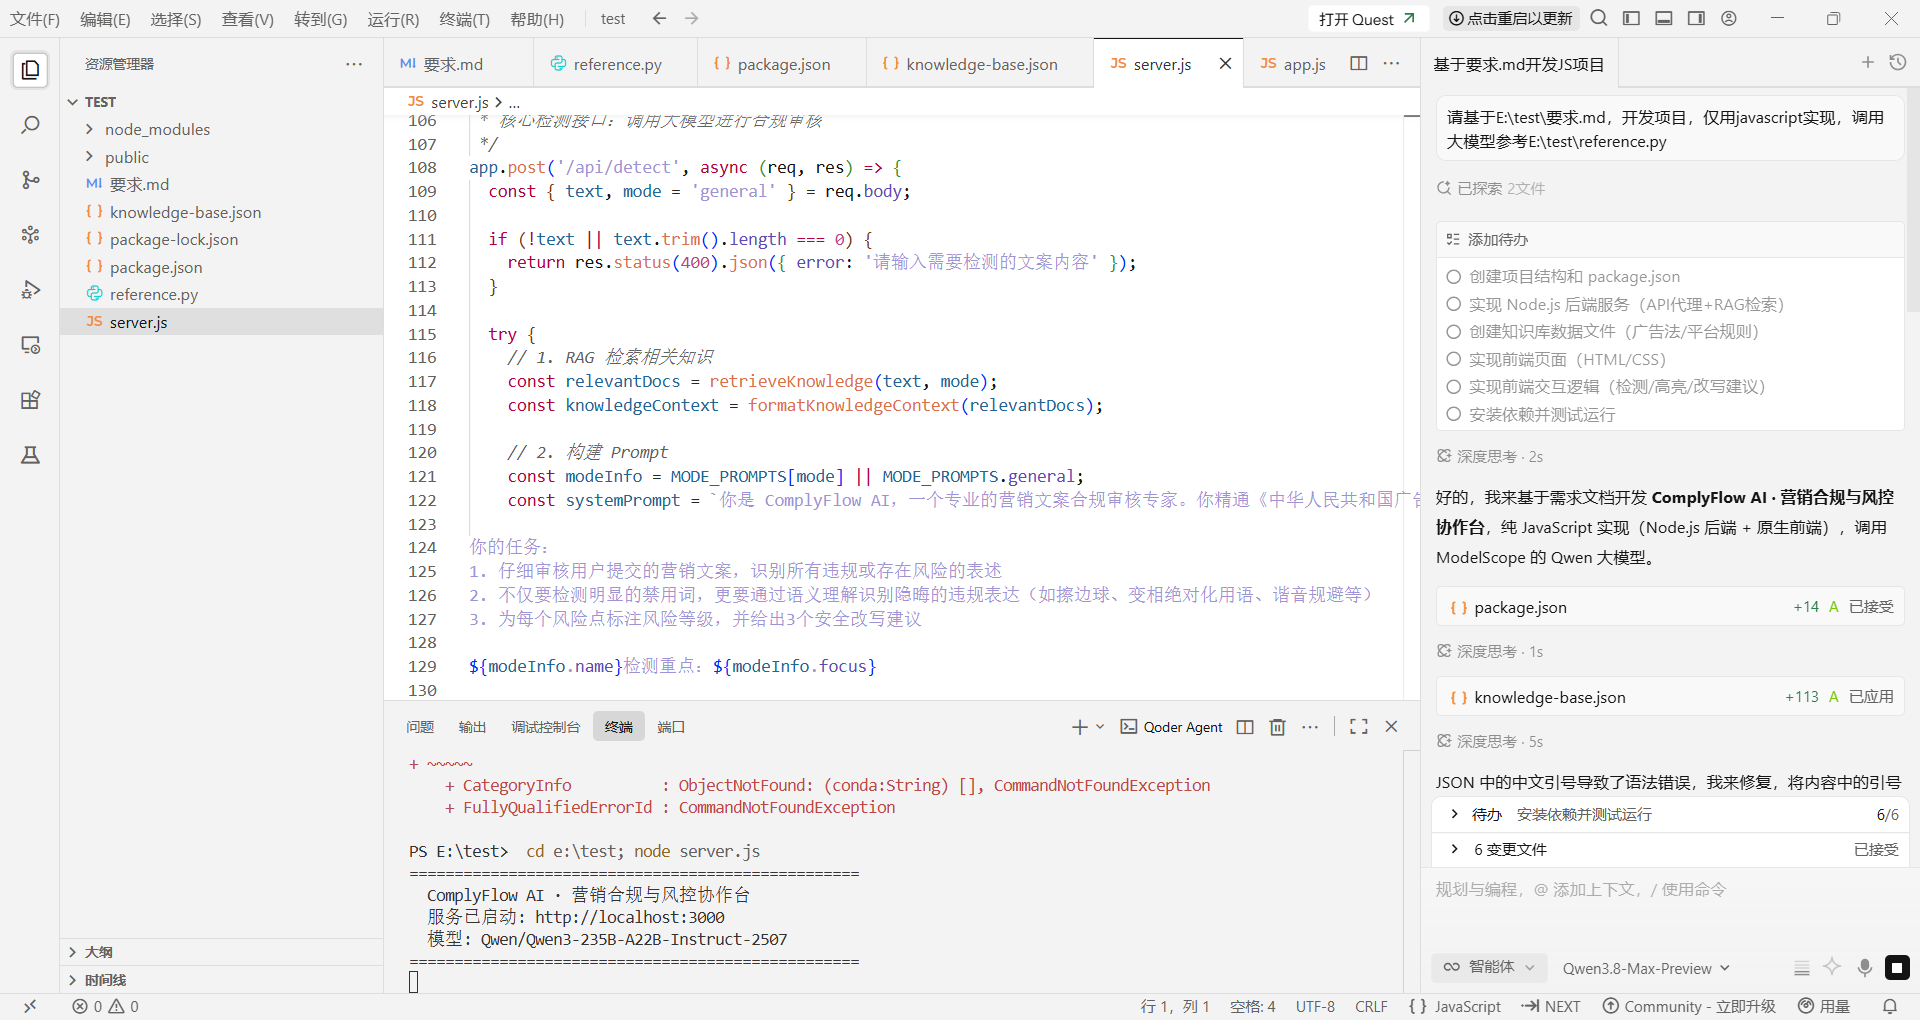The height and width of the screenshot is (1020, 1920).
Task: Toggle primary sidebar layout icon
Action: pyautogui.click(x=1631, y=18)
